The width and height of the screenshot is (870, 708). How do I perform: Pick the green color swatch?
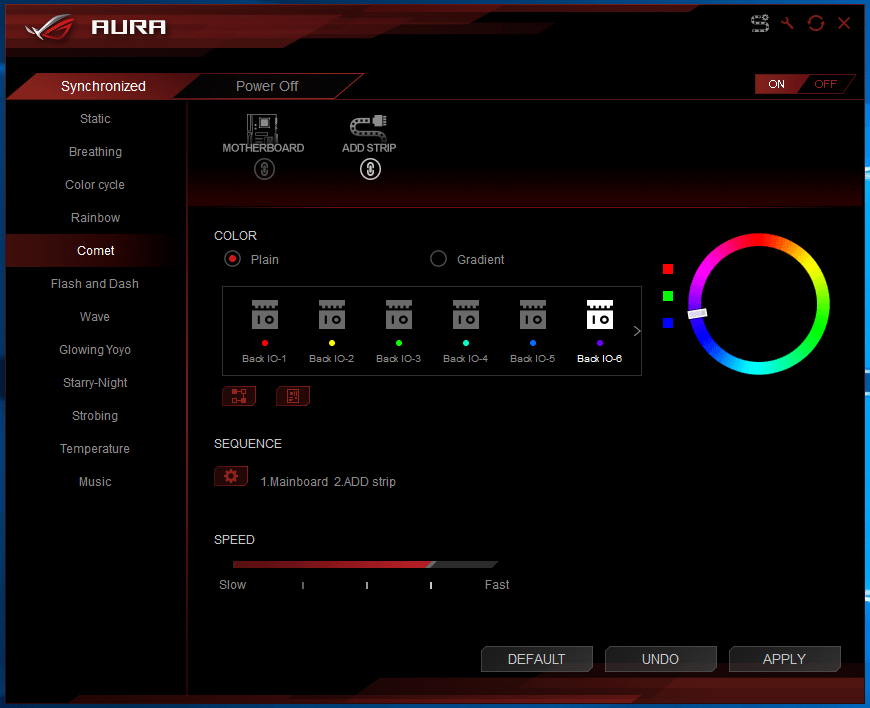point(668,296)
